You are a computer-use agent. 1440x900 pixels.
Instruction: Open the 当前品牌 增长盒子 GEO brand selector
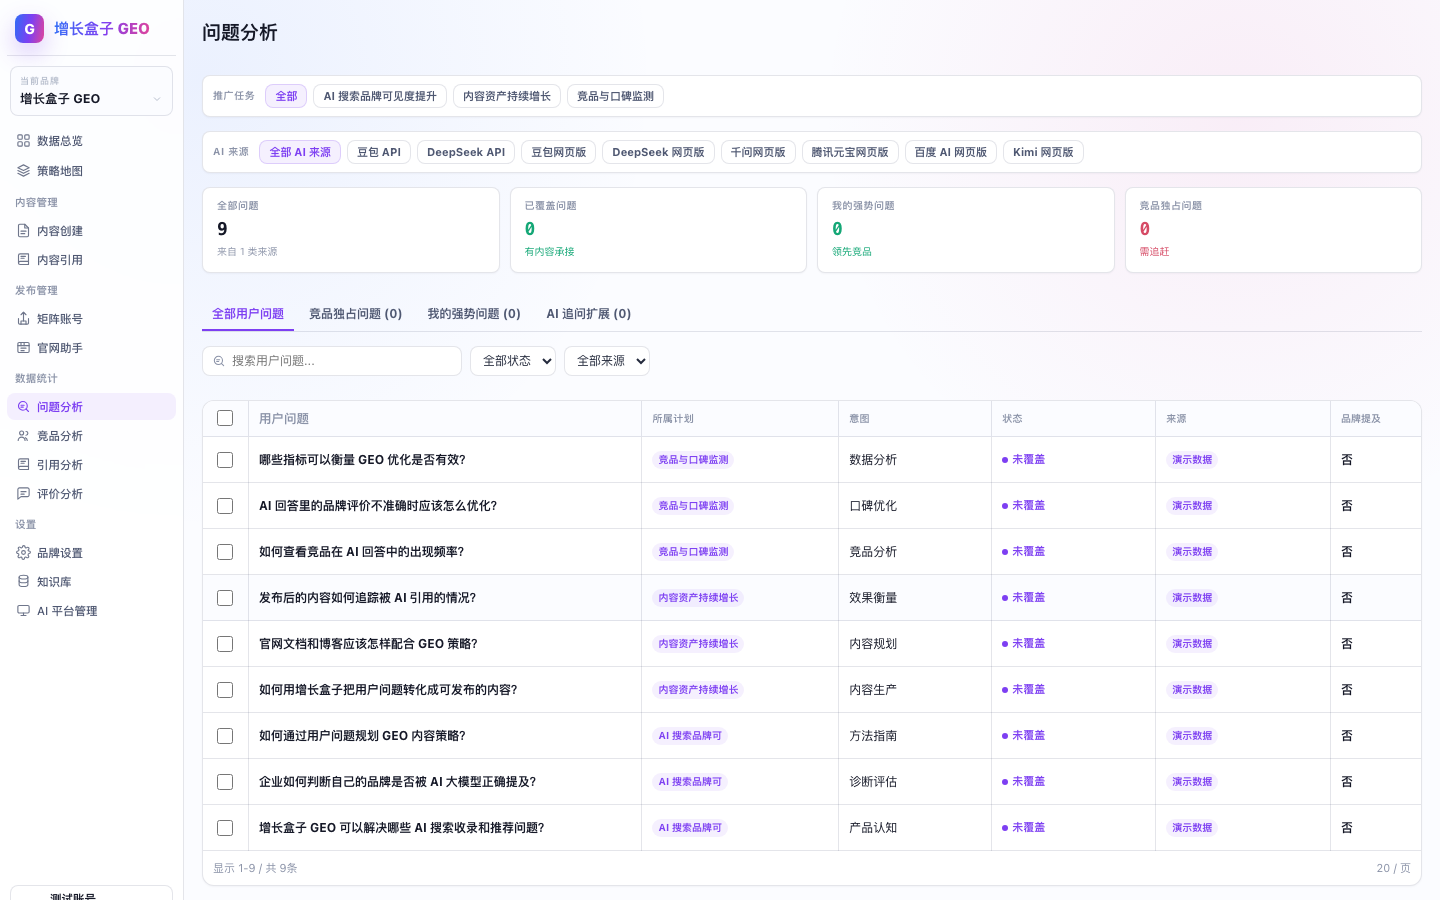[x=91, y=91]
